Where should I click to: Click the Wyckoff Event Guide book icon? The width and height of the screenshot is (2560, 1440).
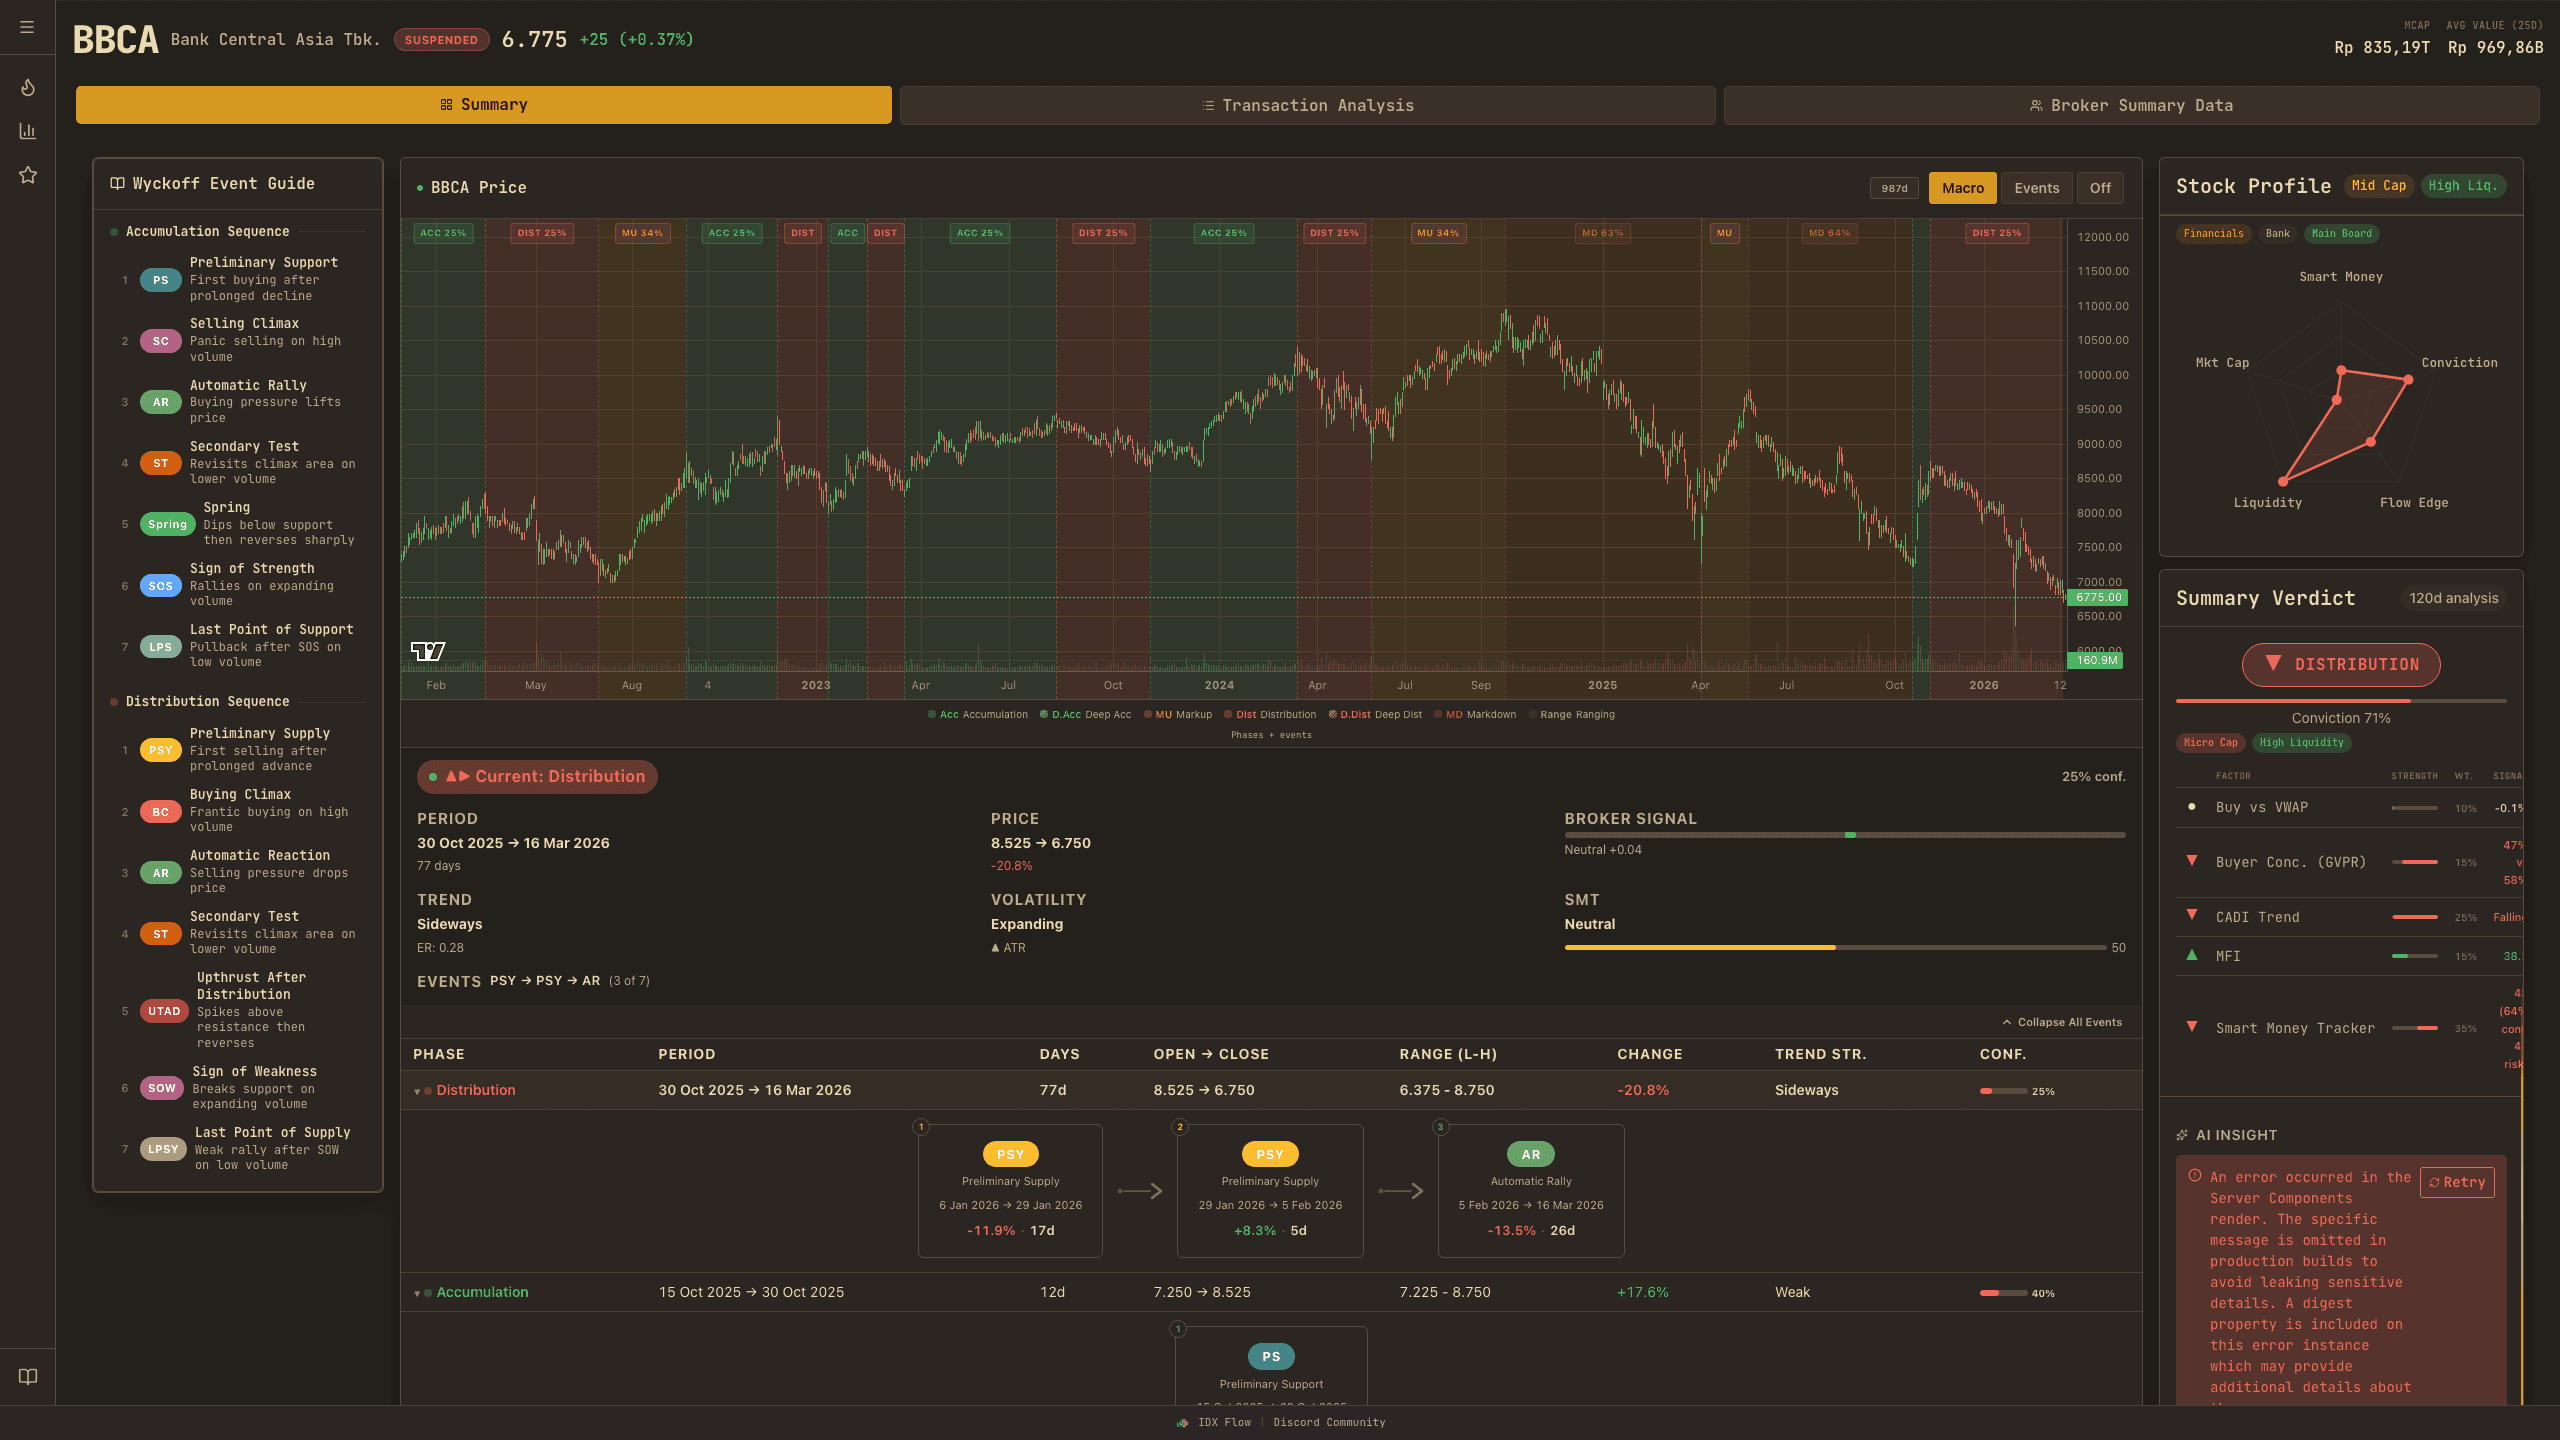point(117,184)
